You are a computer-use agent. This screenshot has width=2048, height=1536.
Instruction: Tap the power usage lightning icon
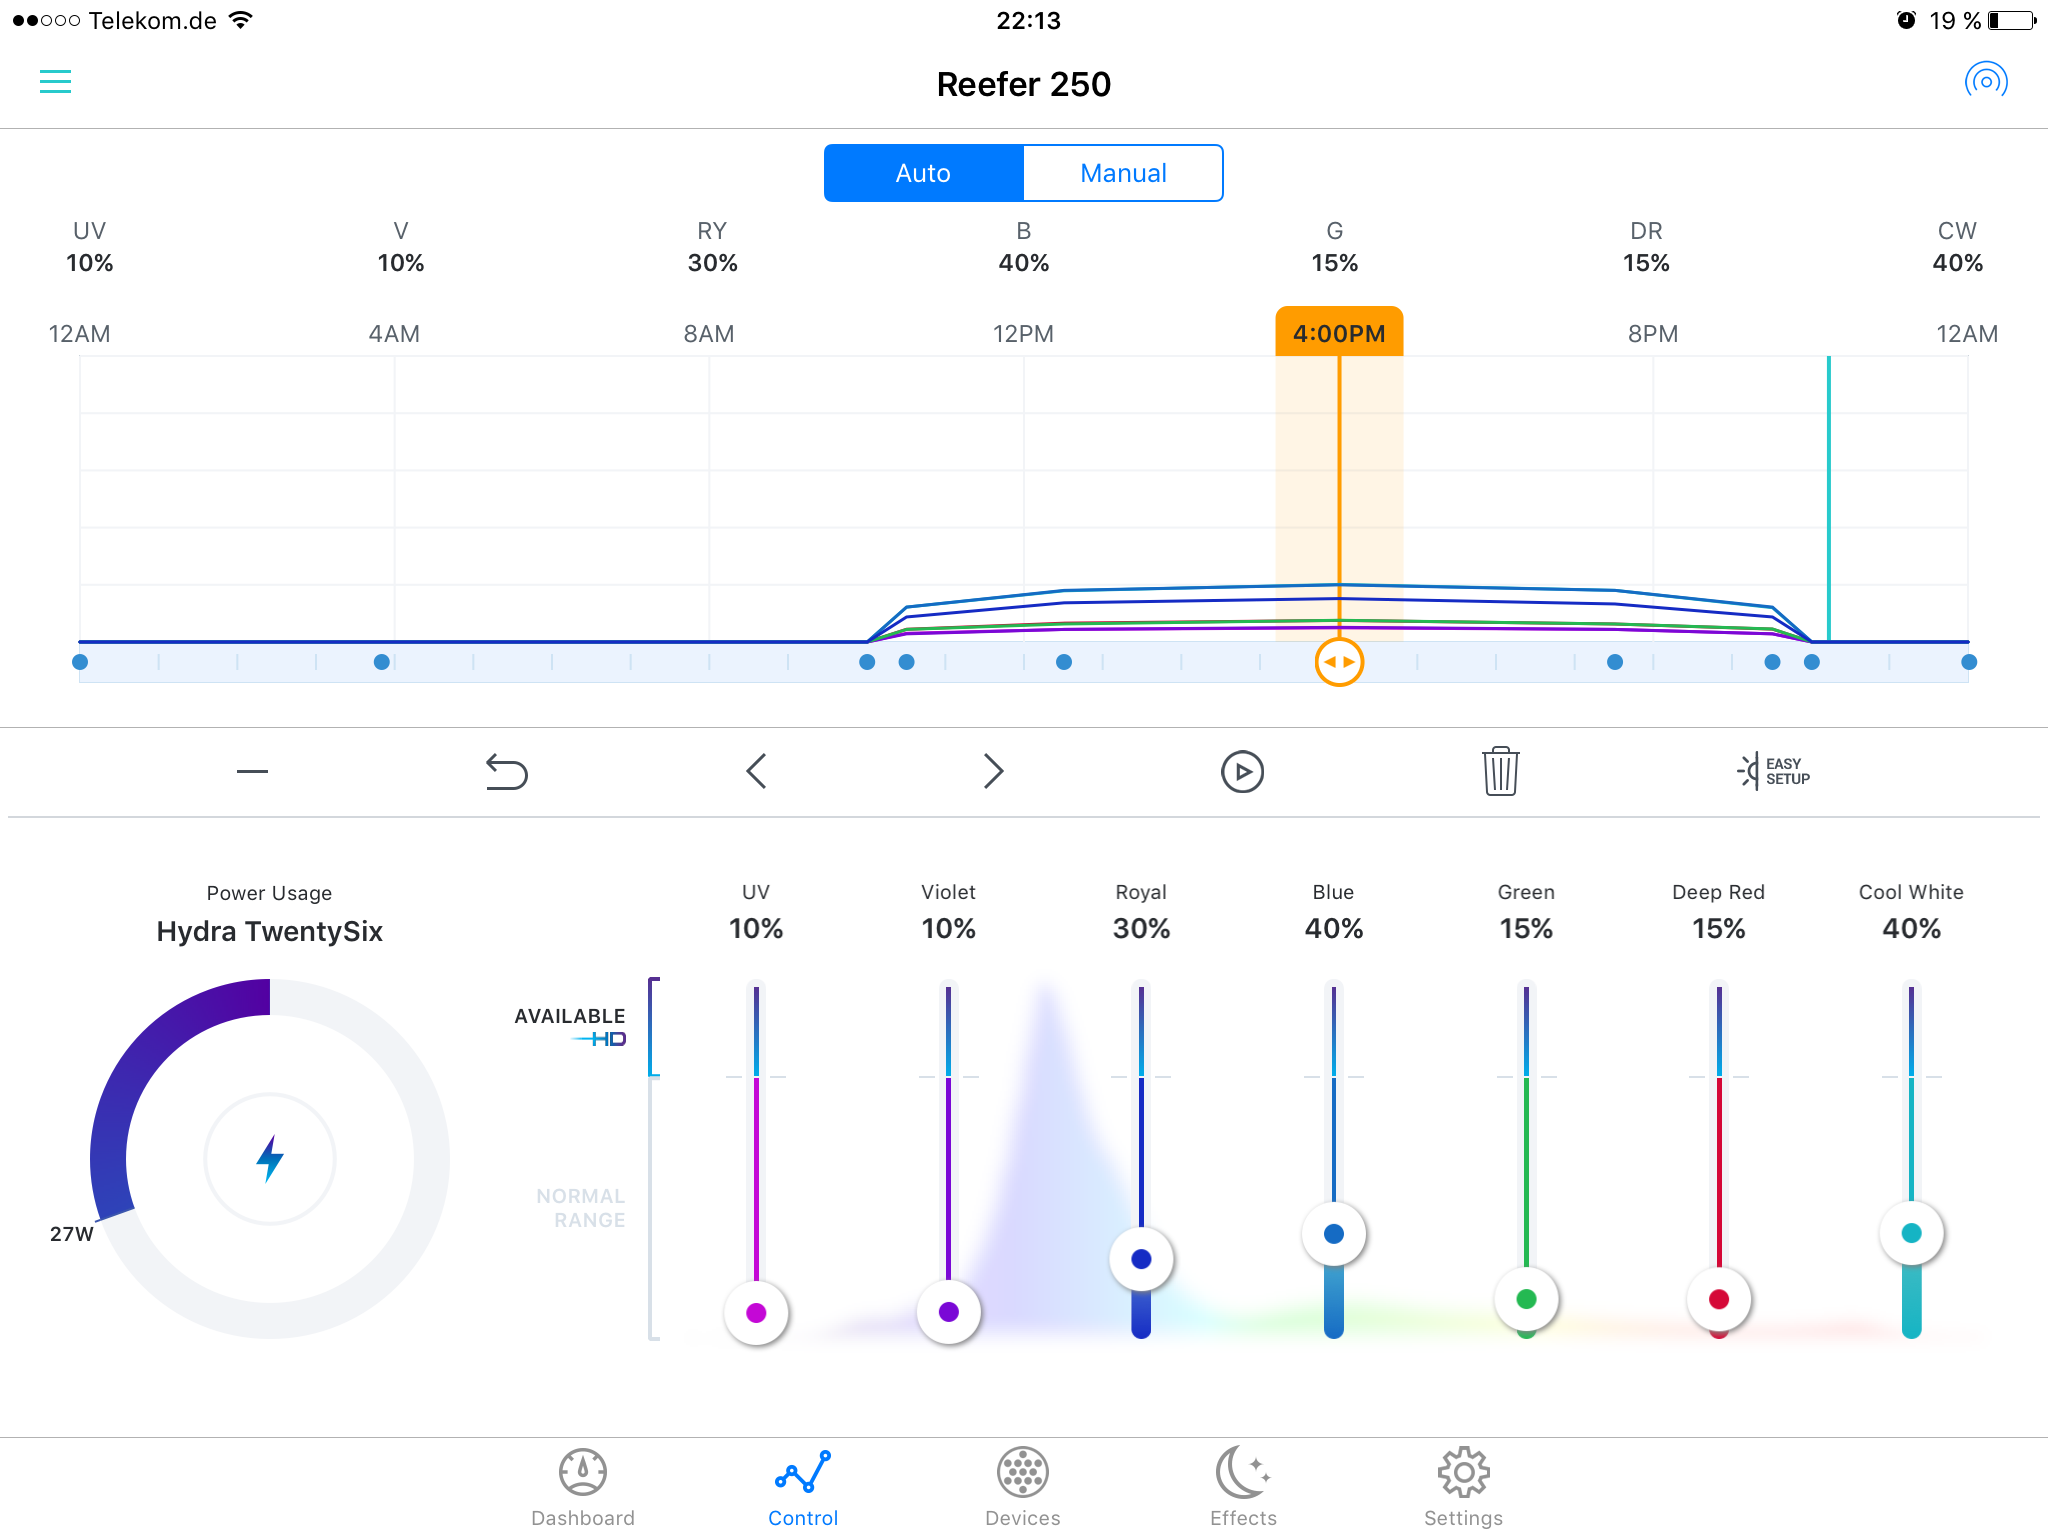pos(270,1158)
